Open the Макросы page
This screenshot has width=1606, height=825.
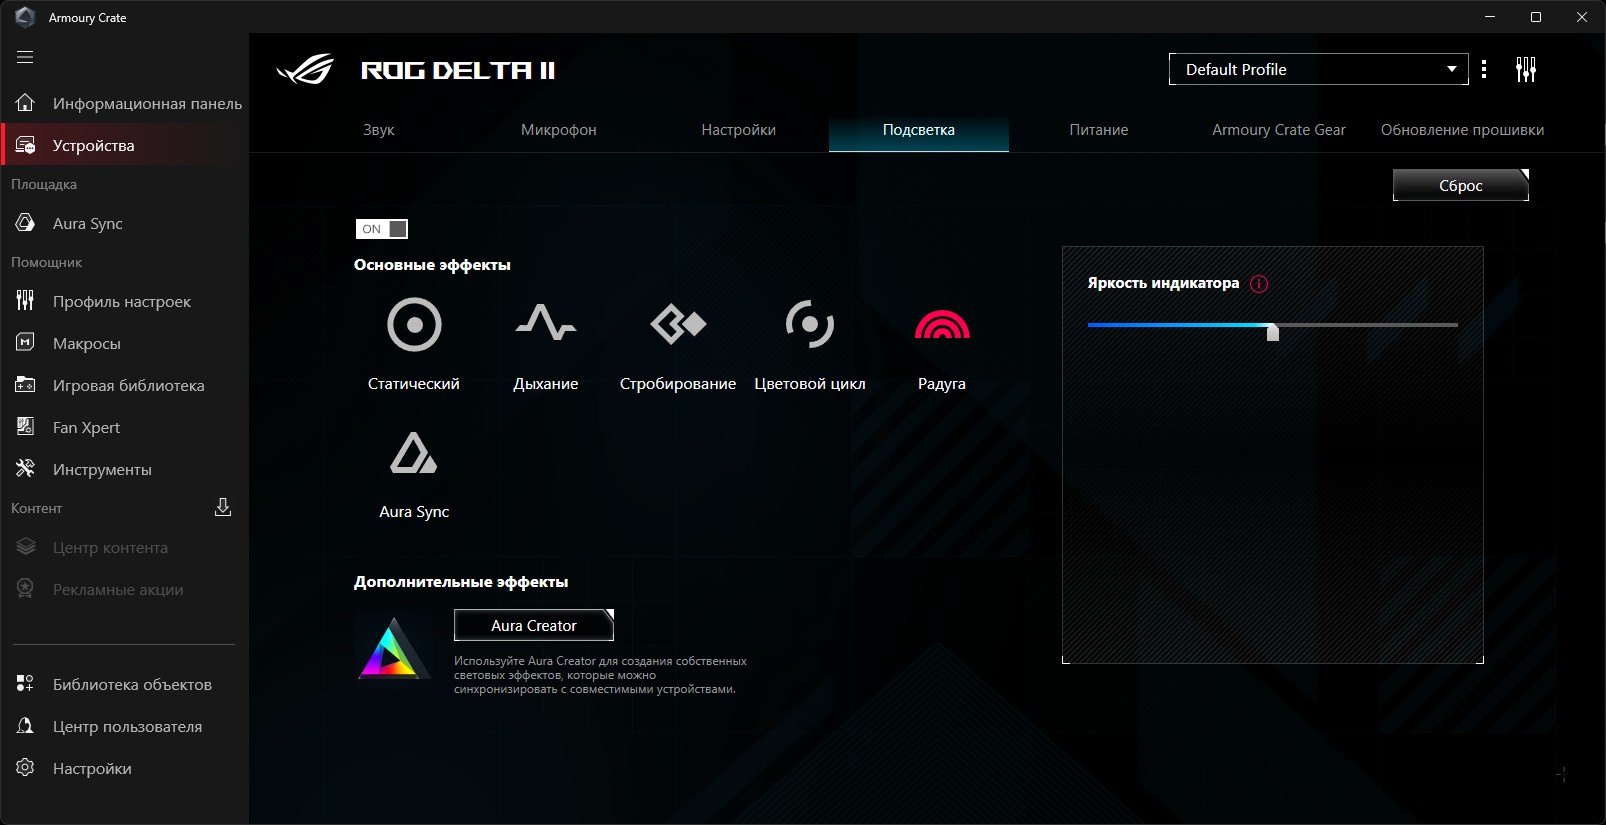coord(125,343)
